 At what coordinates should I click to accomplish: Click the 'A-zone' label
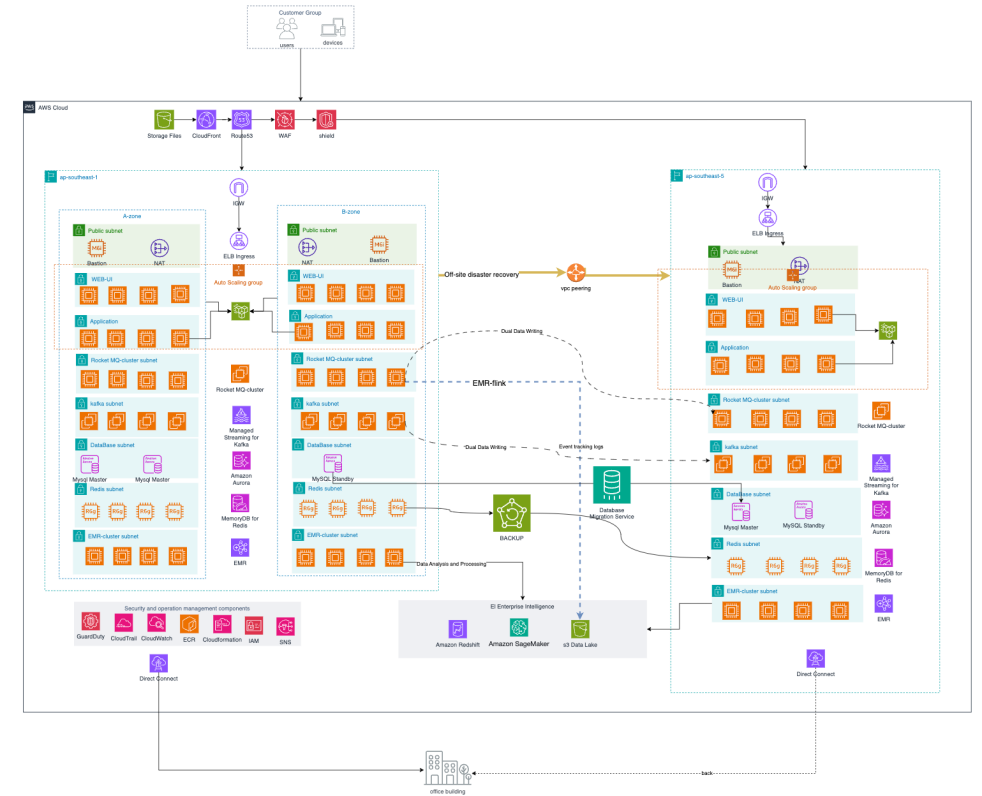[132, 216]
